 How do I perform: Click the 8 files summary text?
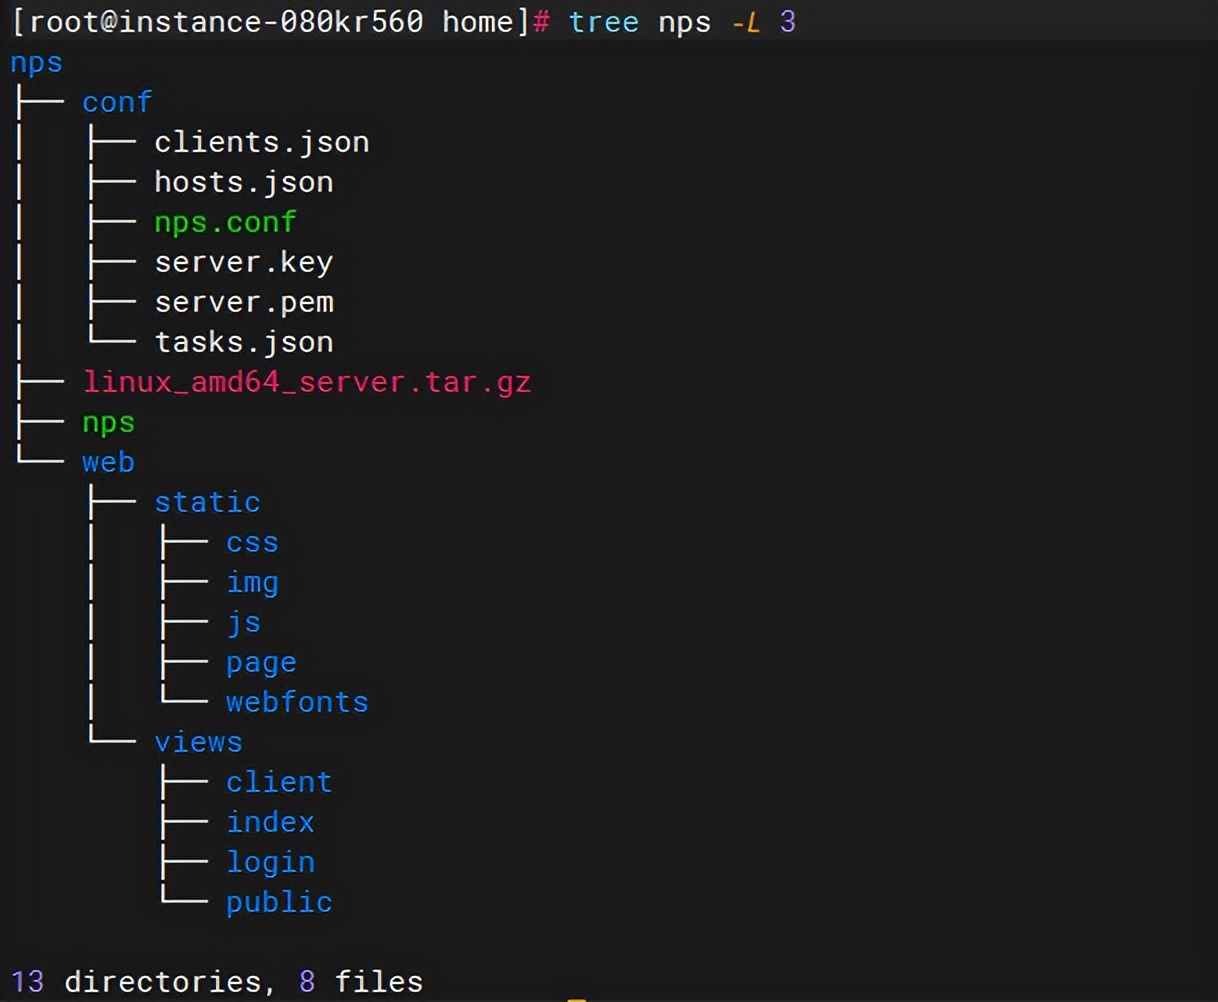pyautogui.click(x=361, y=983)
